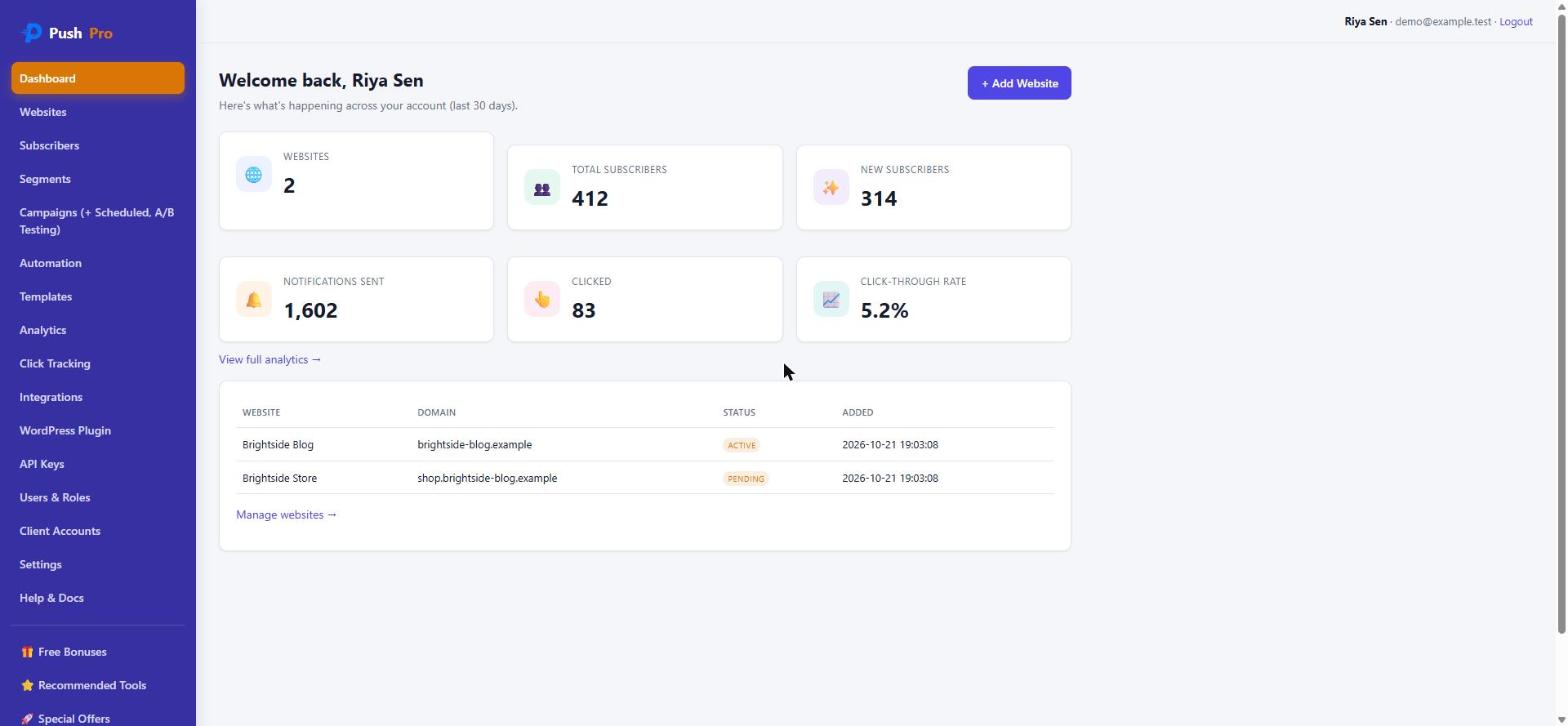This screenshot has width=1568, height=726.
Task: Click the ACTIVE status badge
Action: pos(742,445)
